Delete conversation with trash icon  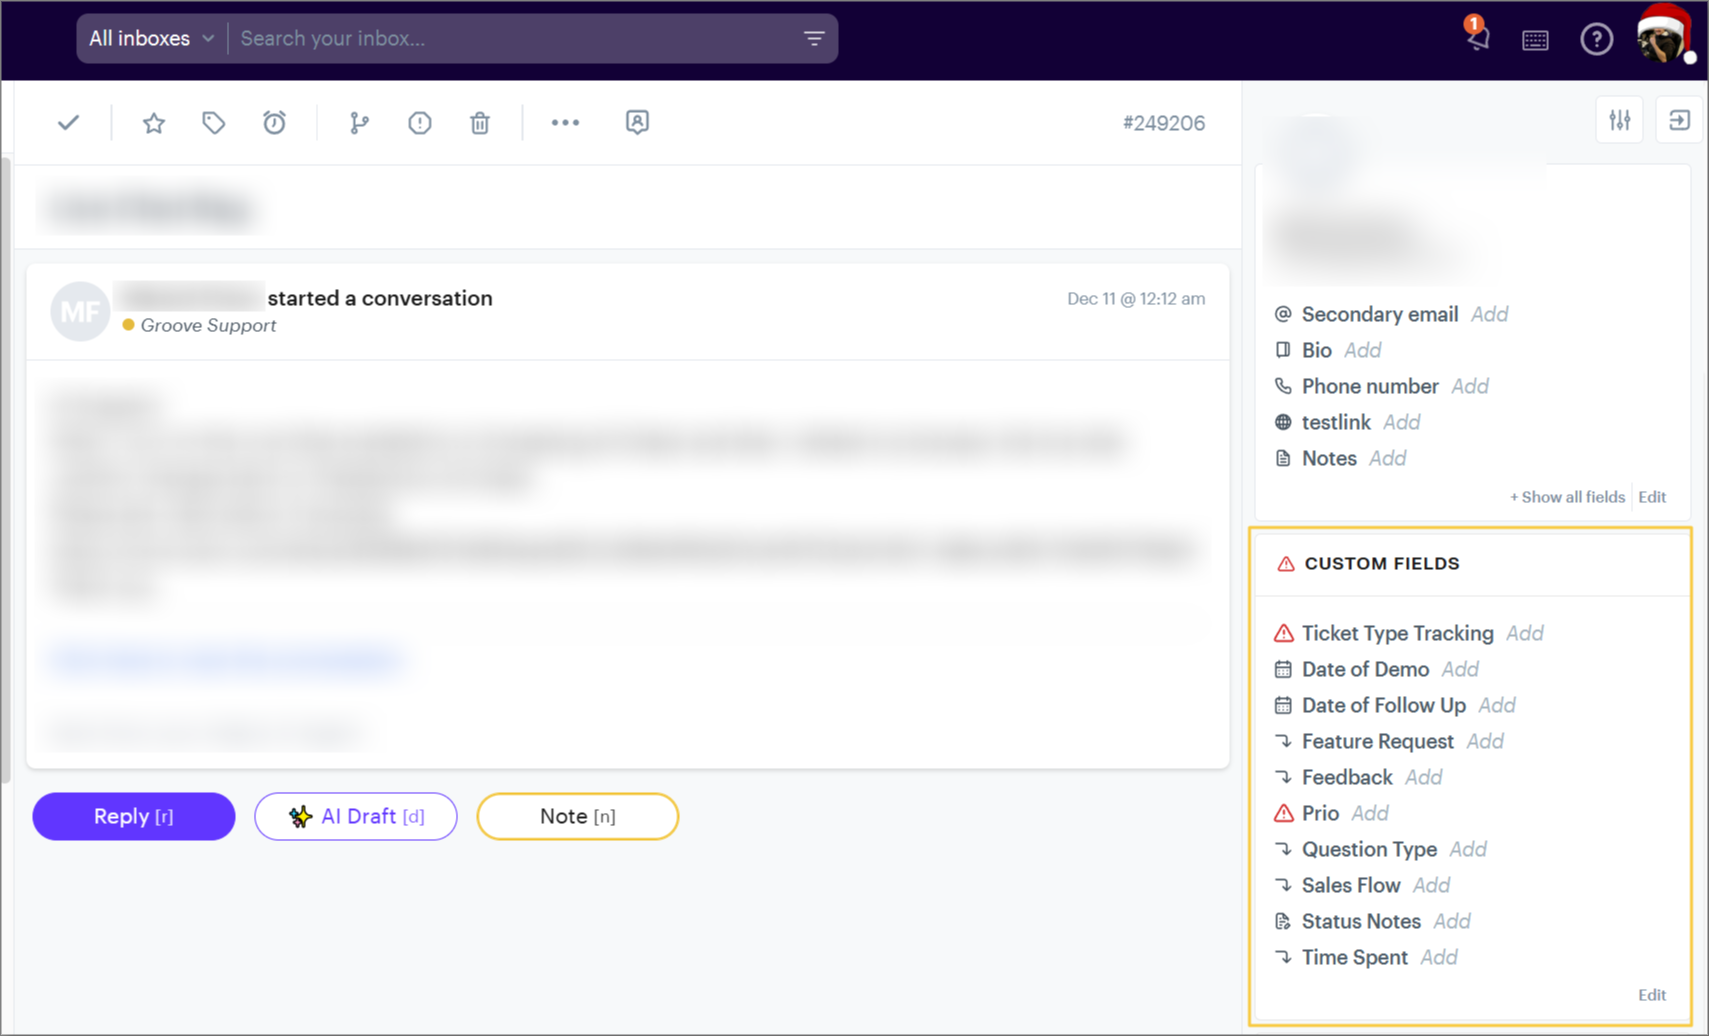[480, 123]
